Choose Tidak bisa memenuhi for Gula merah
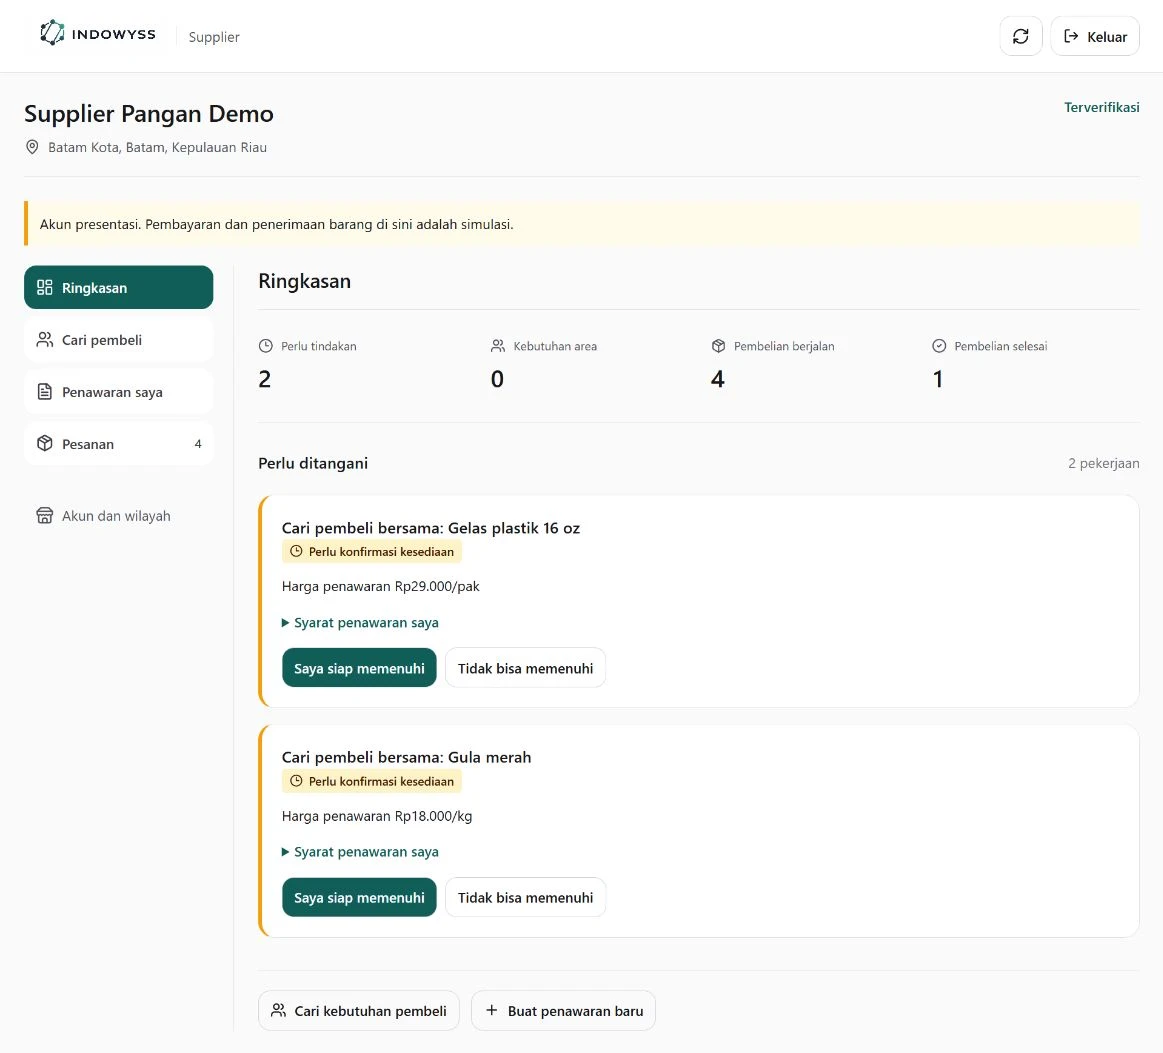This screenshot has width=1163, height=1053. coord(525,897)
